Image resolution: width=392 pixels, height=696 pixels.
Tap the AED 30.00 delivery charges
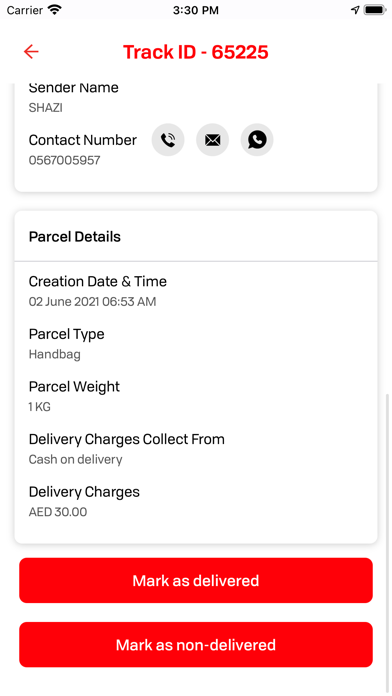[58, 512]
